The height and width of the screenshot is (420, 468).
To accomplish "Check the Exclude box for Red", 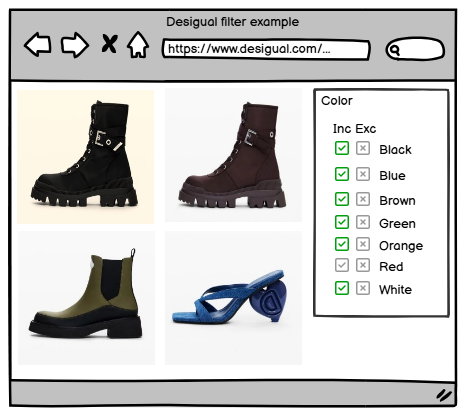I will tap(363, 265).
